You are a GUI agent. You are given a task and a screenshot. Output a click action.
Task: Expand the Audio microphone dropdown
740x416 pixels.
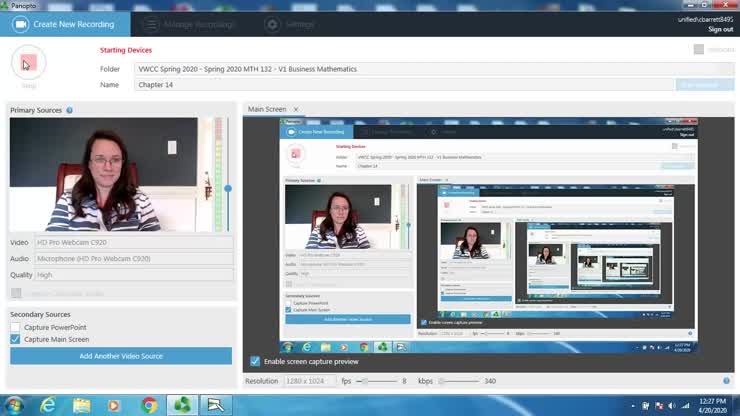point(133,258)
